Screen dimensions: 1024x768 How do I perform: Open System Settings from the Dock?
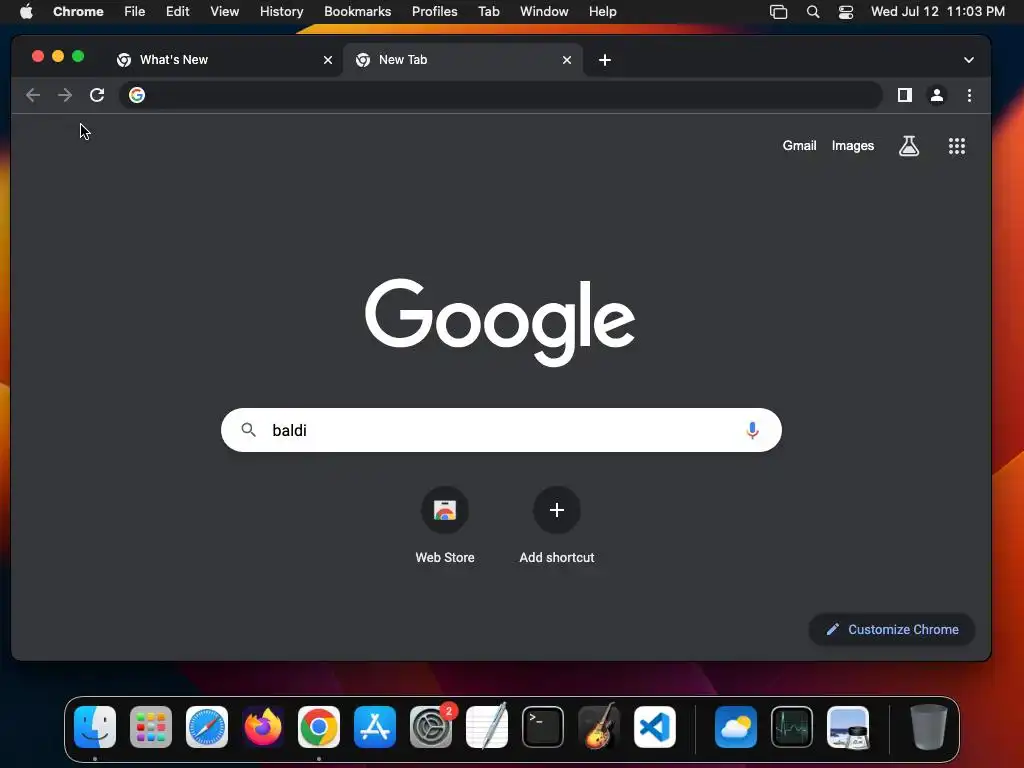(431, 727)
